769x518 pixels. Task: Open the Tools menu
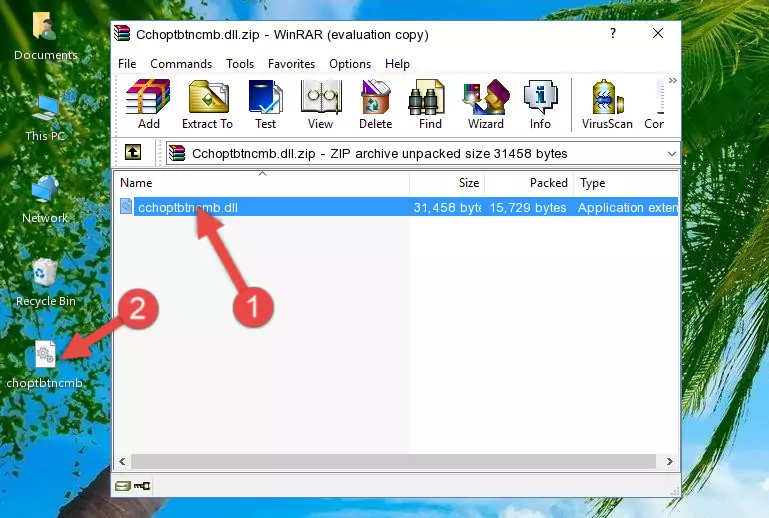(240, 64)
